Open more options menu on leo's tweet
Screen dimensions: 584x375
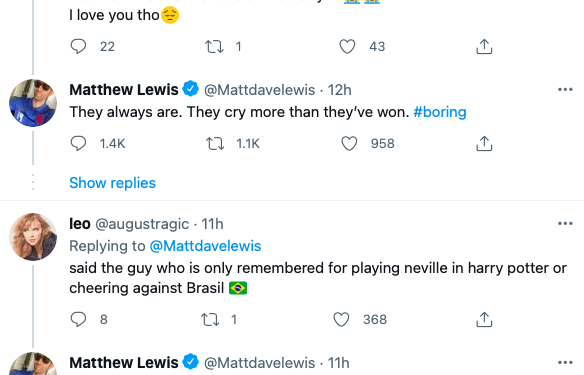pos(565,223)
